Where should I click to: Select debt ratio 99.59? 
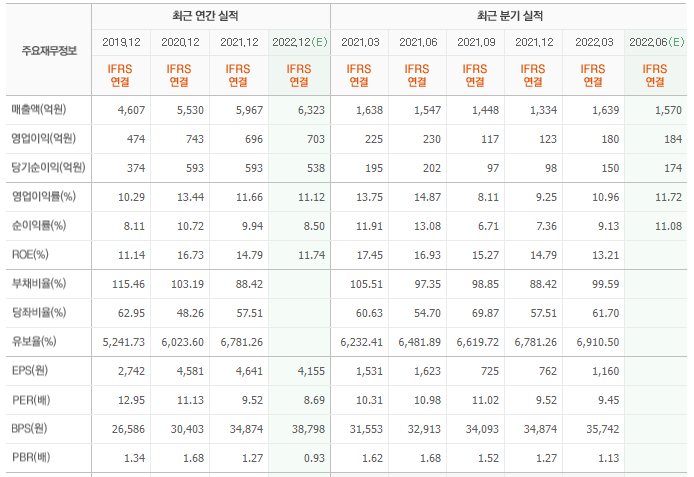(x=605, y=284)
